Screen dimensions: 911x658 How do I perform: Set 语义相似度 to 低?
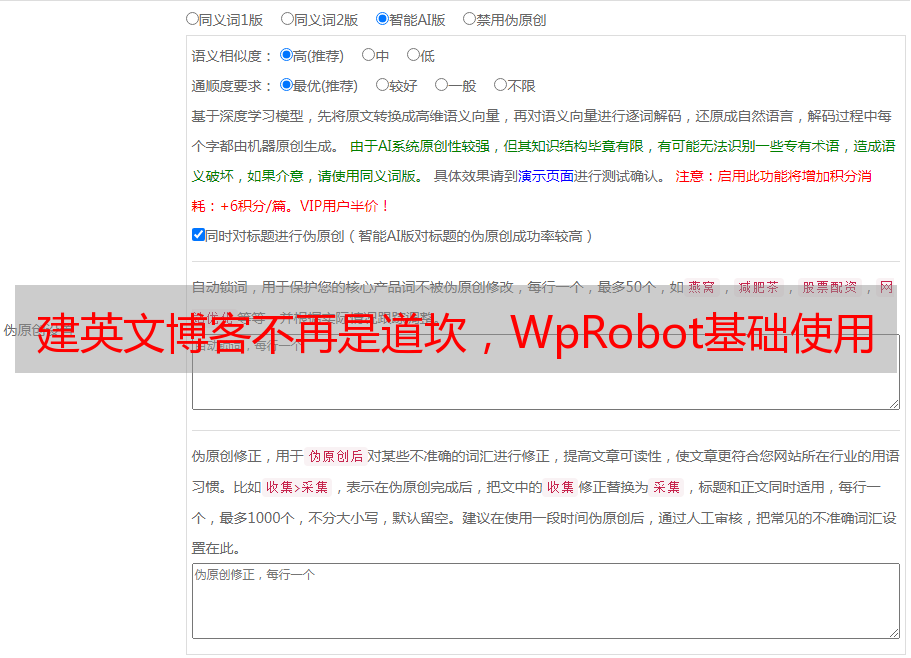(x=413, y=55)
